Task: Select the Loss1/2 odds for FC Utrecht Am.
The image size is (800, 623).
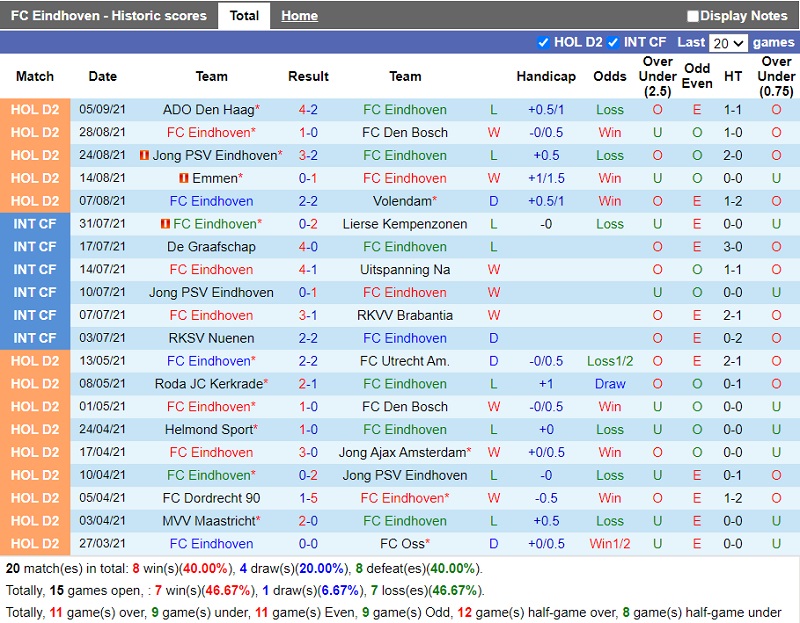Action: point(610,361)
